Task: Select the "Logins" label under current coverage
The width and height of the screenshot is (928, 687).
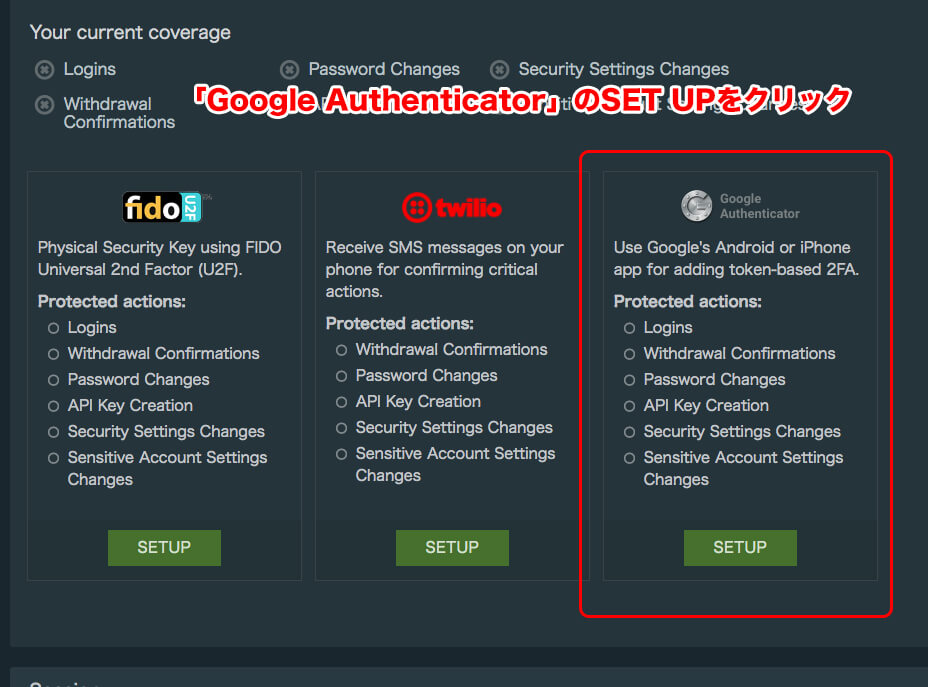Action: [x=90, y=69]
